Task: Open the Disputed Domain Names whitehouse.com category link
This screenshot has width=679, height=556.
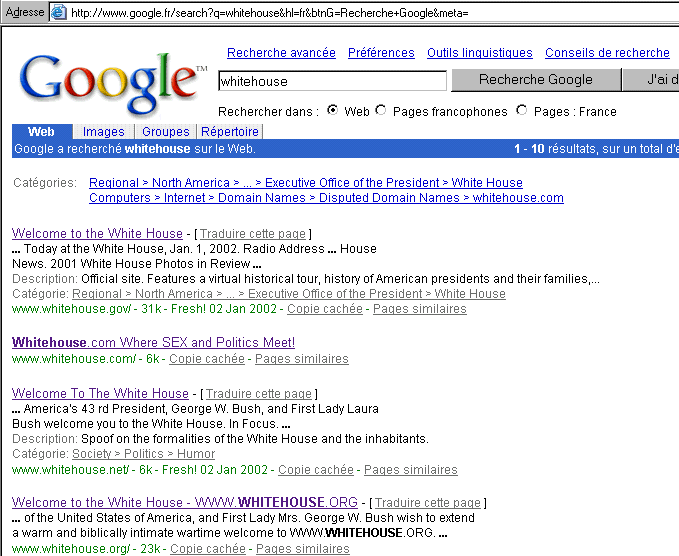Action: point(327,198)
